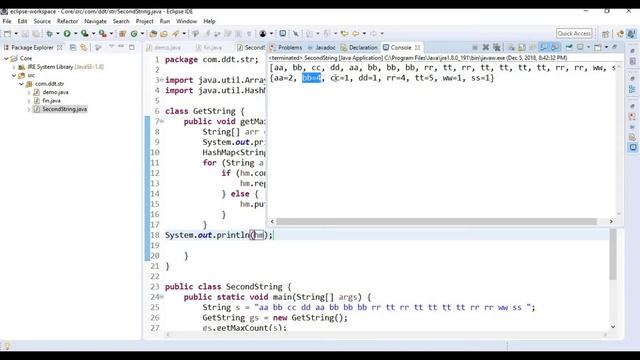This screenshot has width=640, height=360.
Task: Open the Navigate menu
Action: coord(95,21)
